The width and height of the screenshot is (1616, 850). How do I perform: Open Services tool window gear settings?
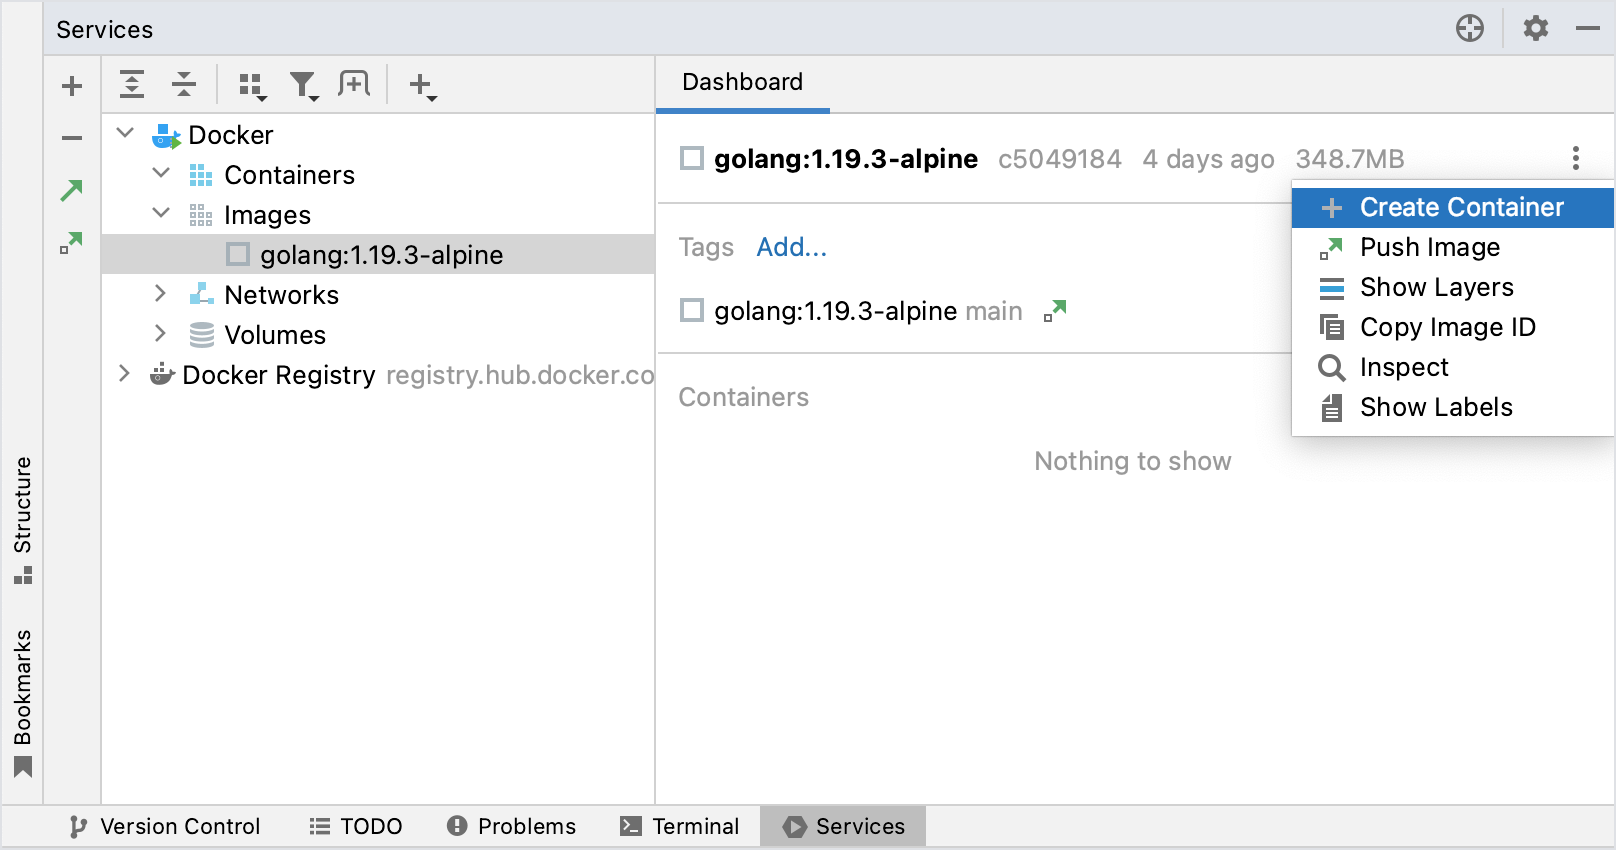tap(1536, 28)
